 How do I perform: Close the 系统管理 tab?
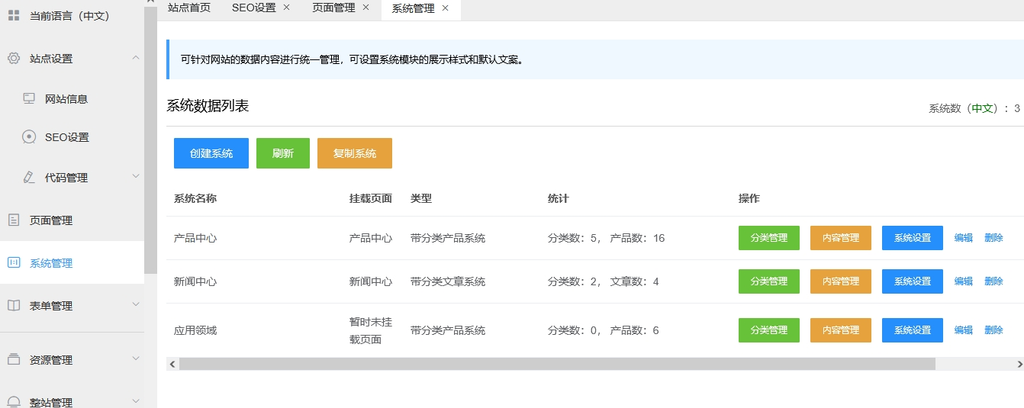pos(445,8)
